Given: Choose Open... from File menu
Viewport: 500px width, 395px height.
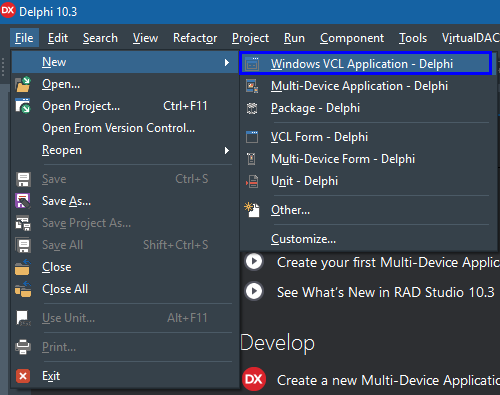Looking at the screenshot, I should (x=125, y=84).
